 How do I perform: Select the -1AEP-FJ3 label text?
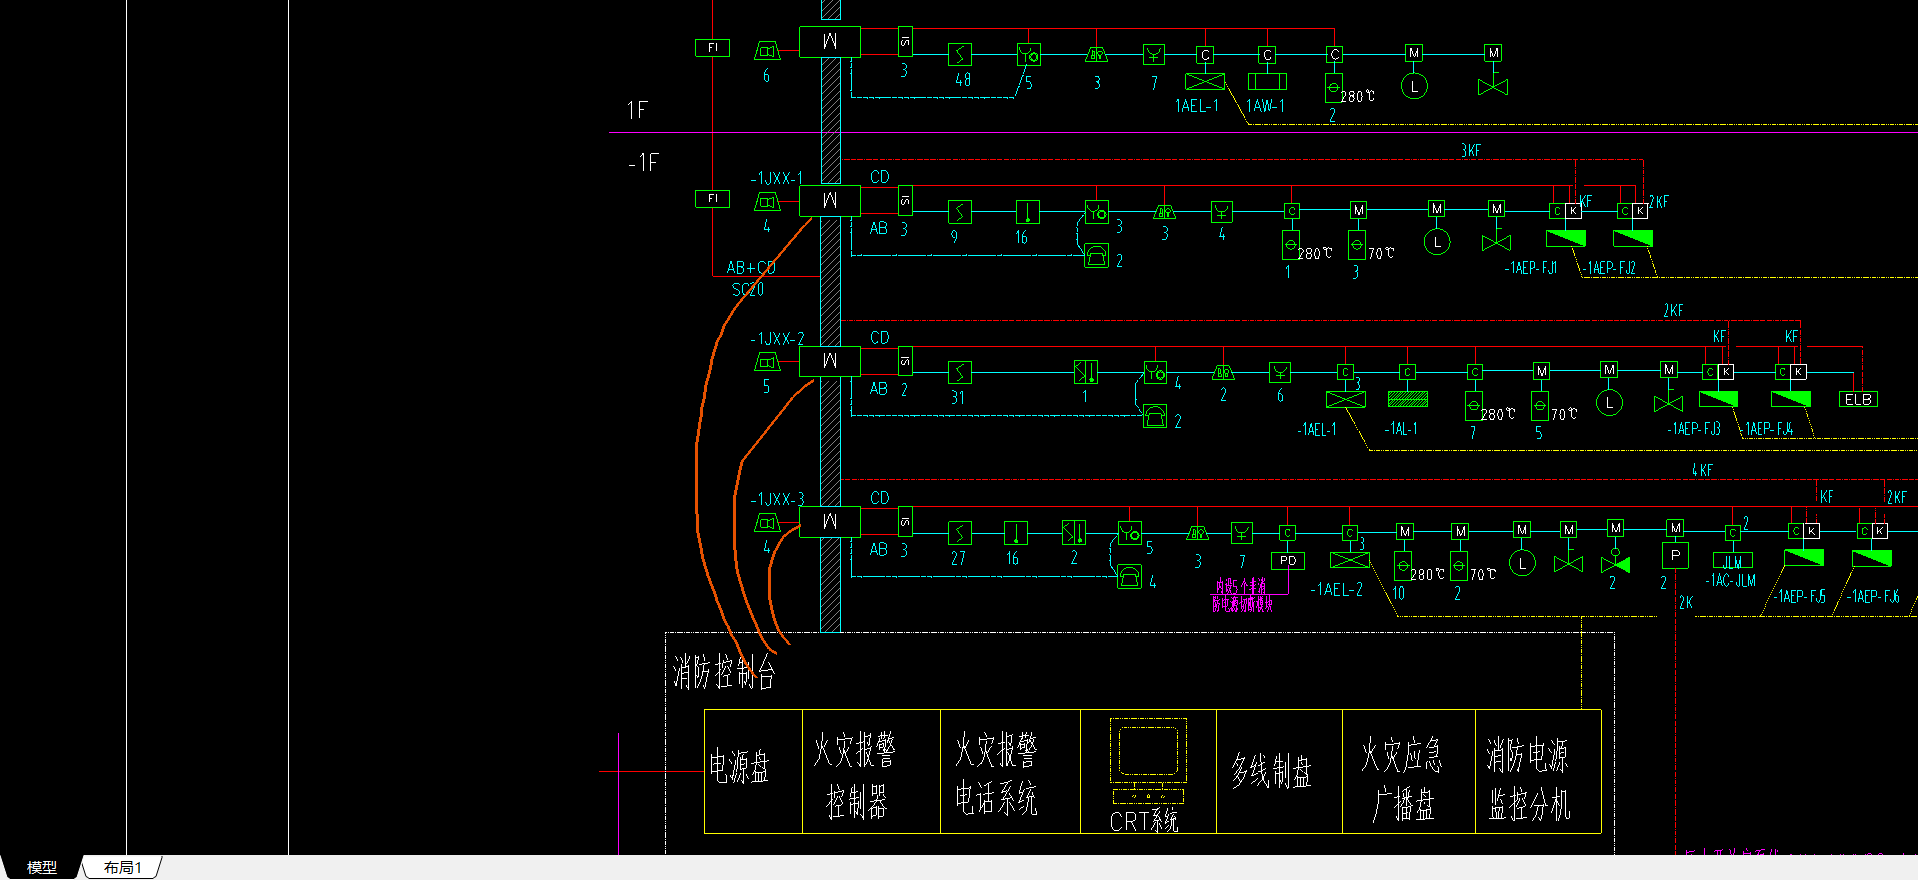[x=1693, y=429]
